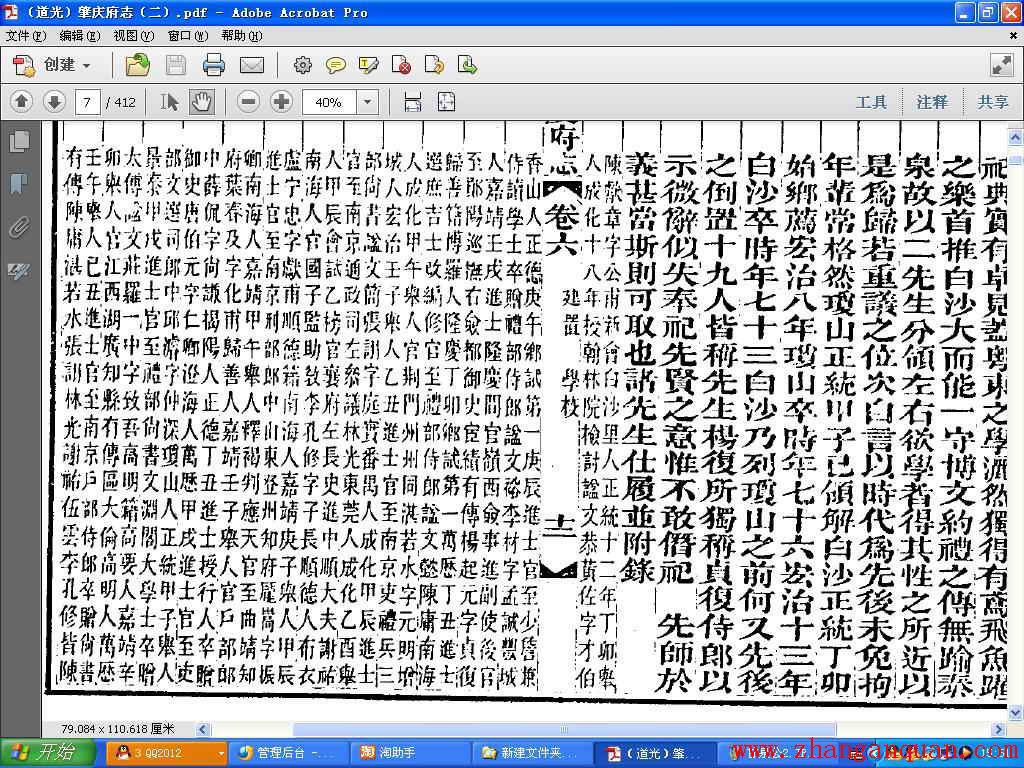Click the horizontal scrollbar right arrow
The image size is (1024, 768).
point(999,729)
